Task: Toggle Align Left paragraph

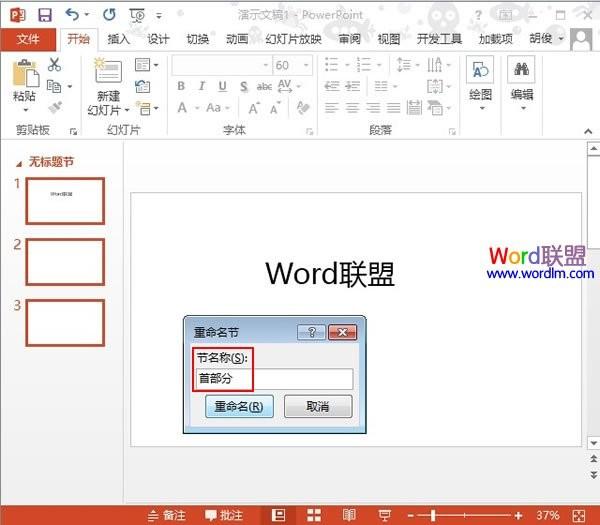Action: click(331, 108)
